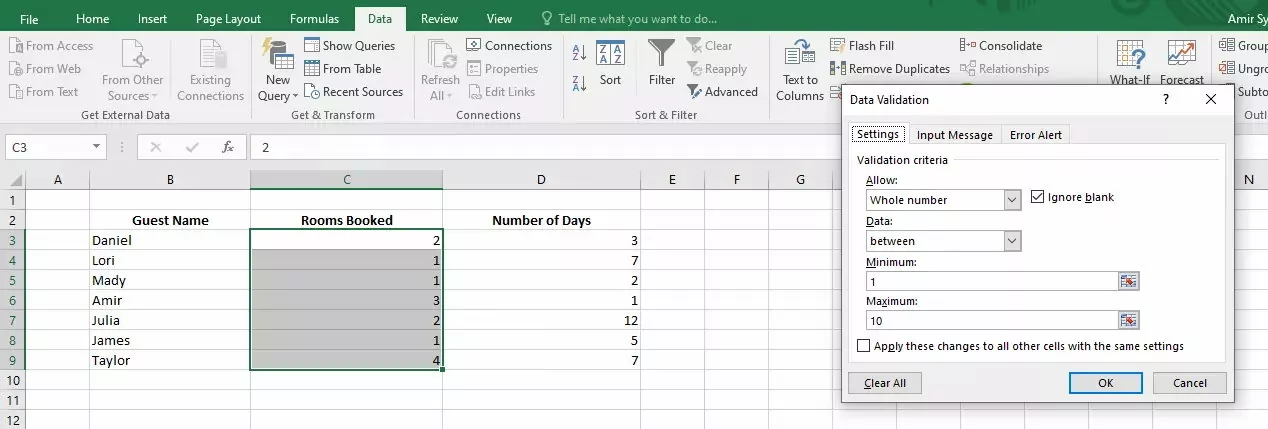Click the Remove Duplicates icon
The height and width of the screenshot is (429, 1268).
(838, 69)
